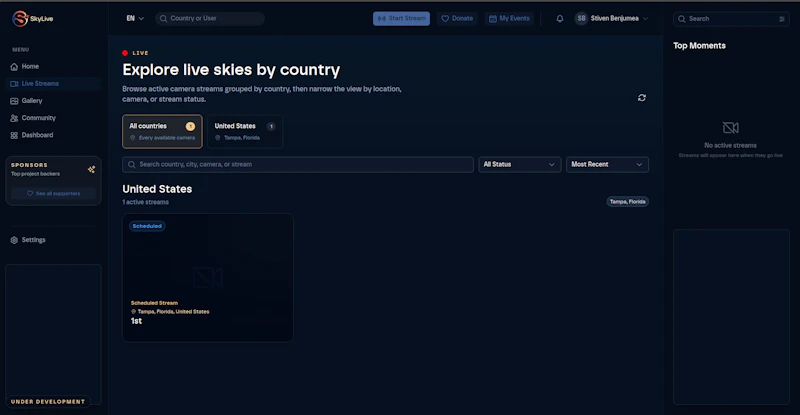
Task: Click the Home house icon
Action: (14, 67)
